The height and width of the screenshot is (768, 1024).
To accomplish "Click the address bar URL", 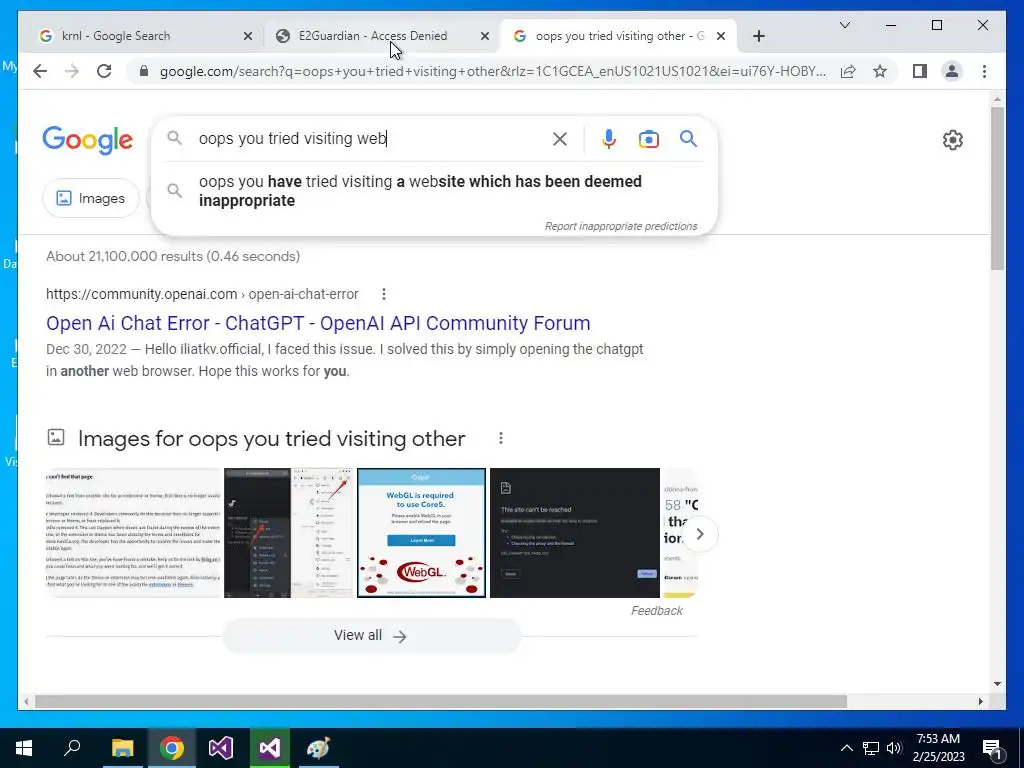I will click(492, 71).
